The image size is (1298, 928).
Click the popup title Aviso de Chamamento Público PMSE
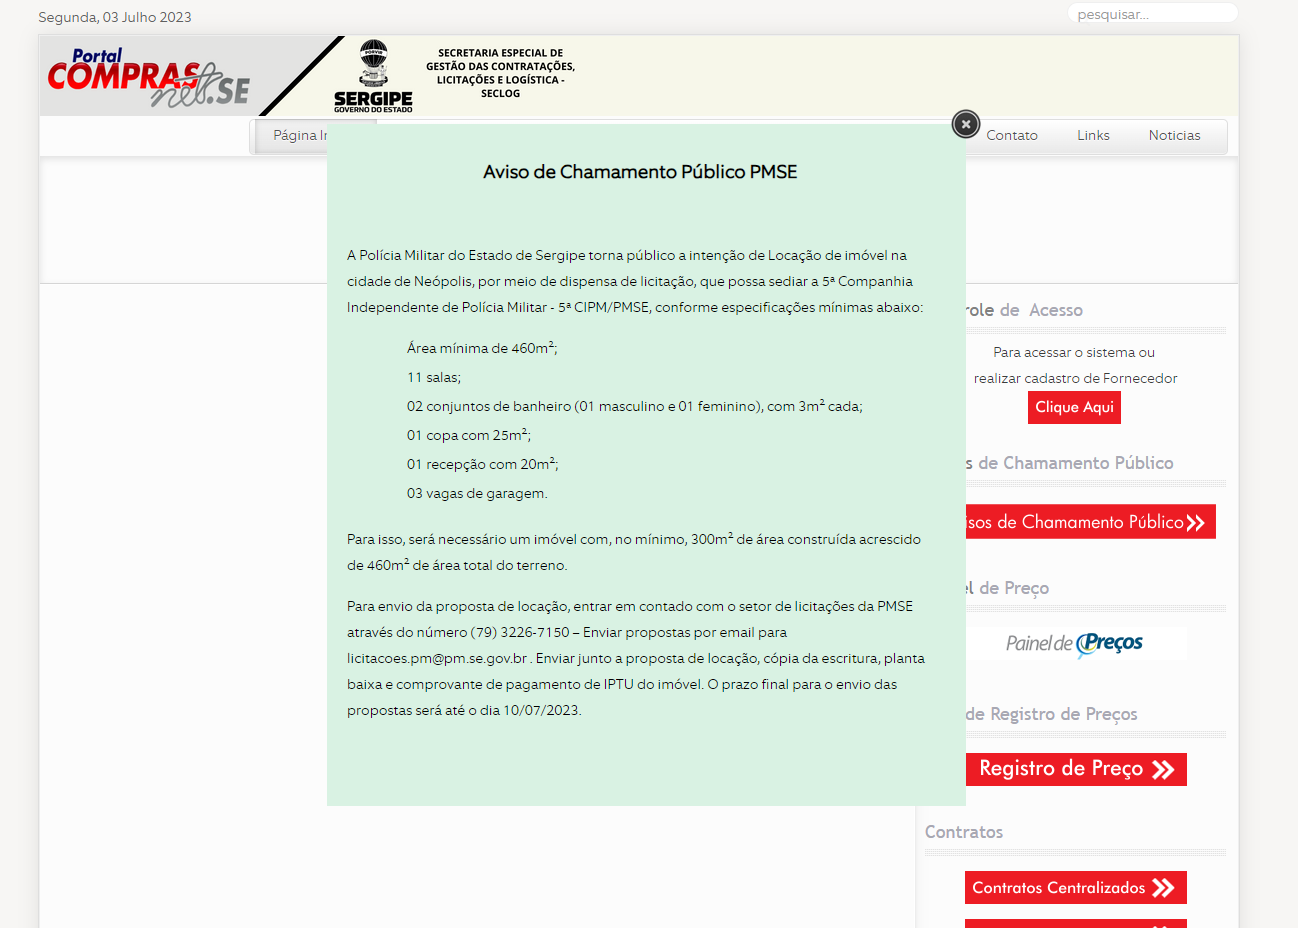pos(640,172)
